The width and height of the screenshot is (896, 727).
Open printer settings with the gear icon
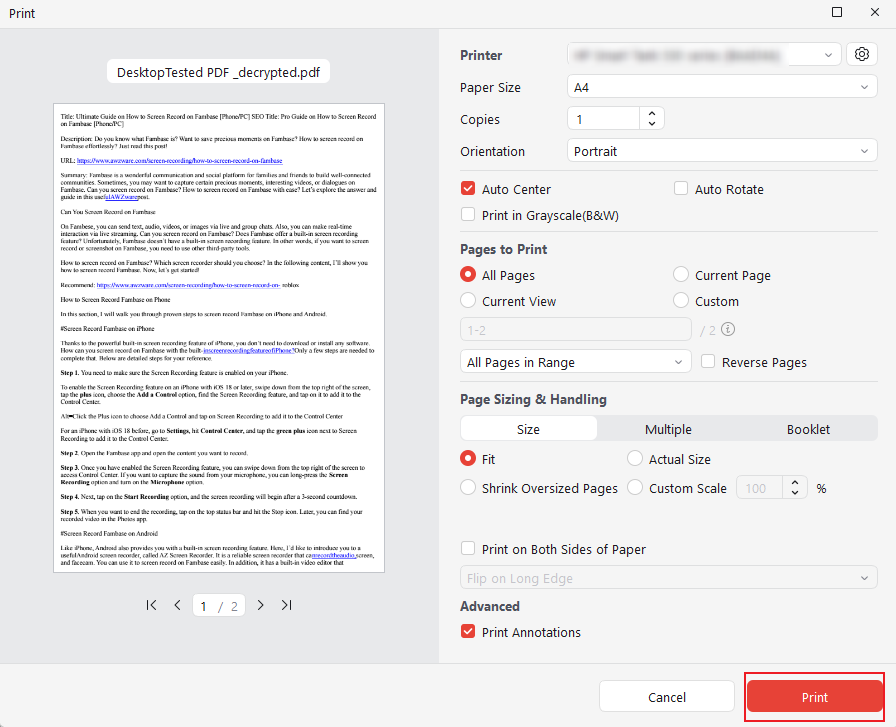click(861, 54)
